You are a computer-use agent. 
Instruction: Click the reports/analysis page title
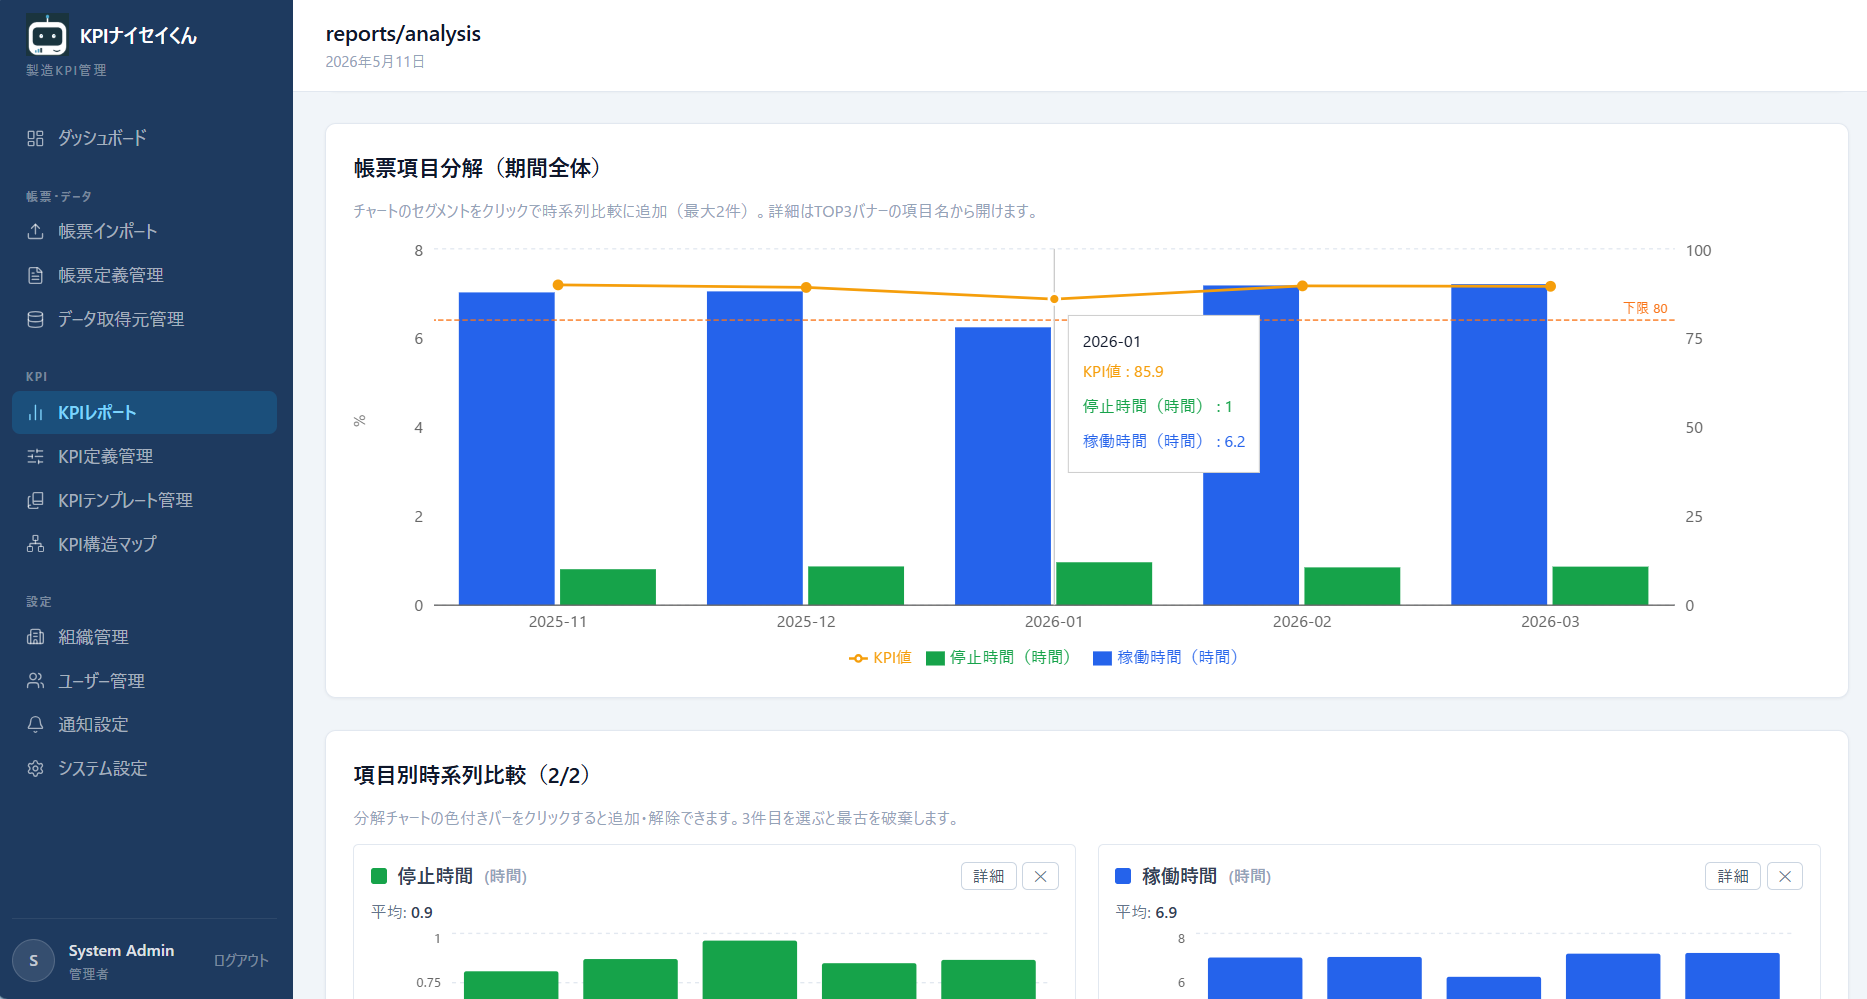pyautogui.click(x=403, y=34)
